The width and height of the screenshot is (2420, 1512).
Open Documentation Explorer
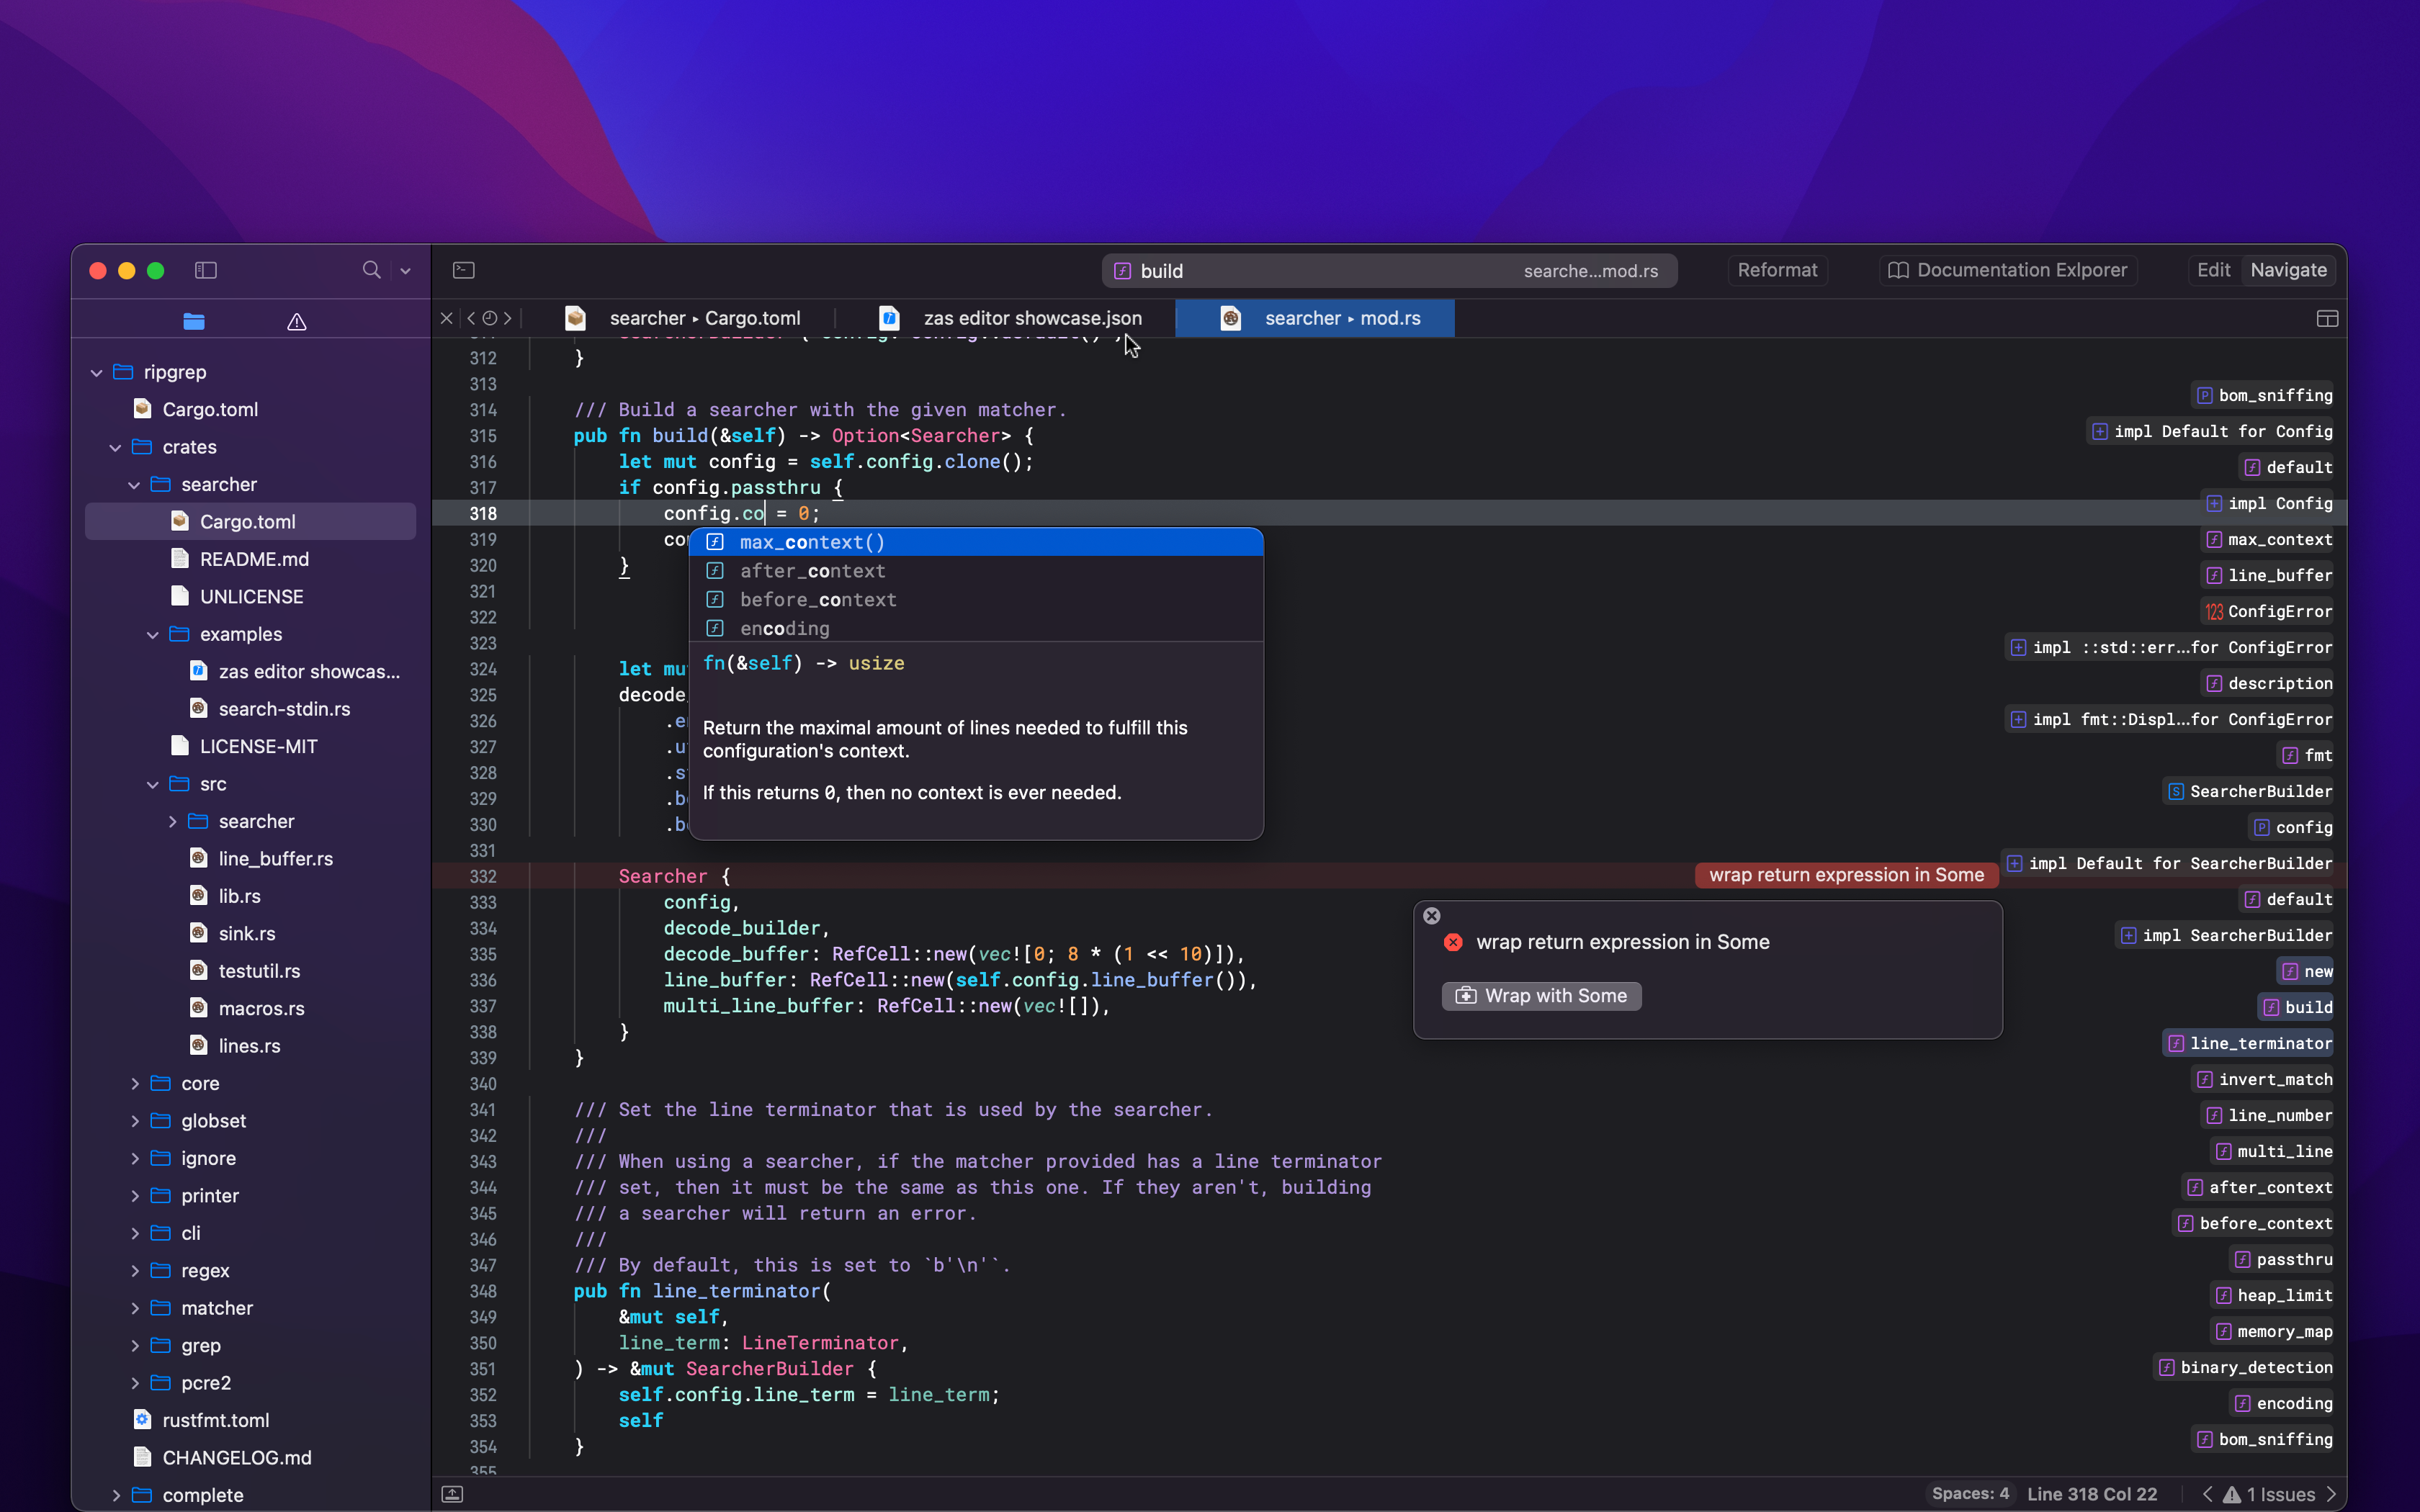pyautogui.click(x=2008, y=270)
